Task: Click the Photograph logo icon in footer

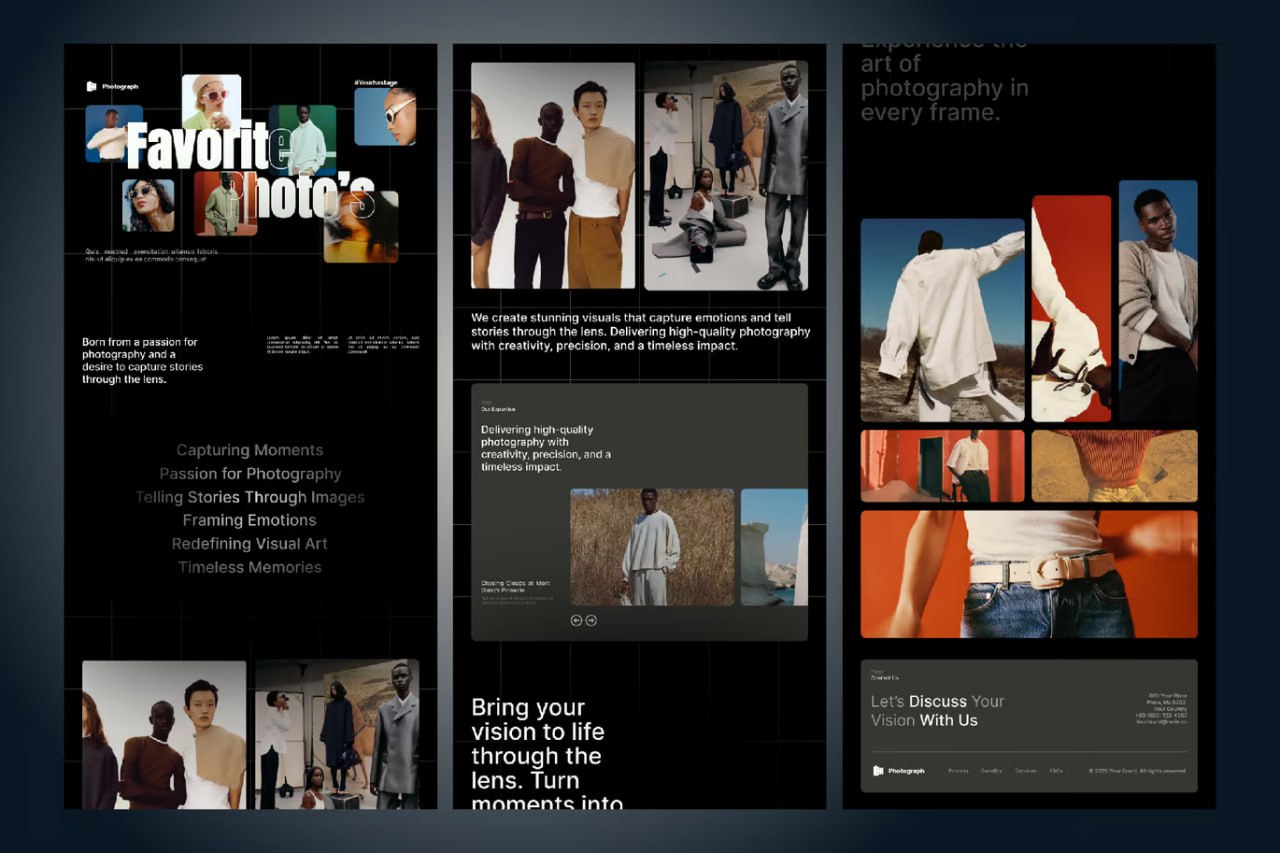Action: pyautogui.click(x=878, y=771)
